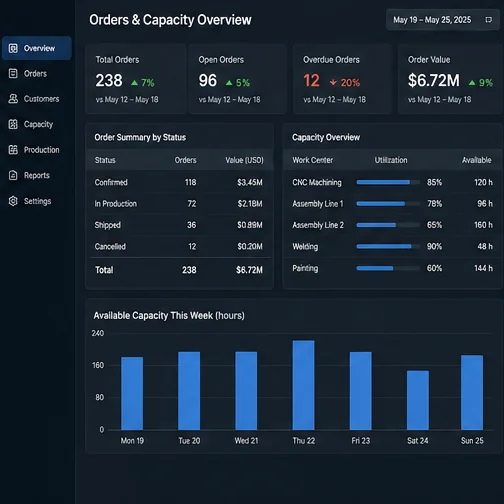Image resolution: width=504 pixels, height=504 pixels.
Task: Open the Settings page label
Action: coord(37,201)
